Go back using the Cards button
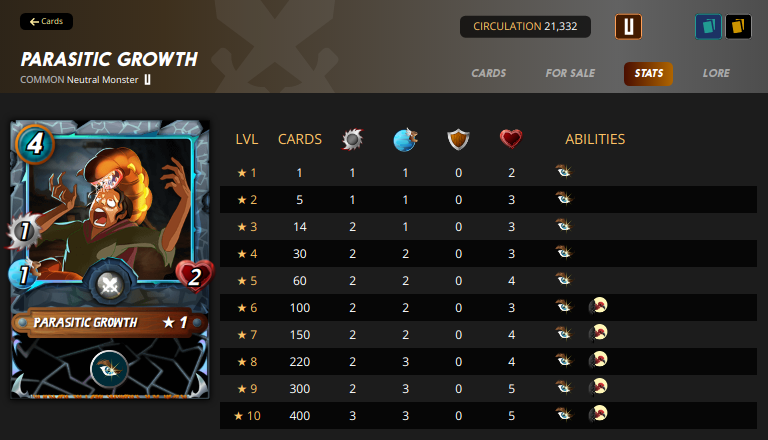Viewport: 768px width, 440px height. pyautogui.click(x=47, y=22)
